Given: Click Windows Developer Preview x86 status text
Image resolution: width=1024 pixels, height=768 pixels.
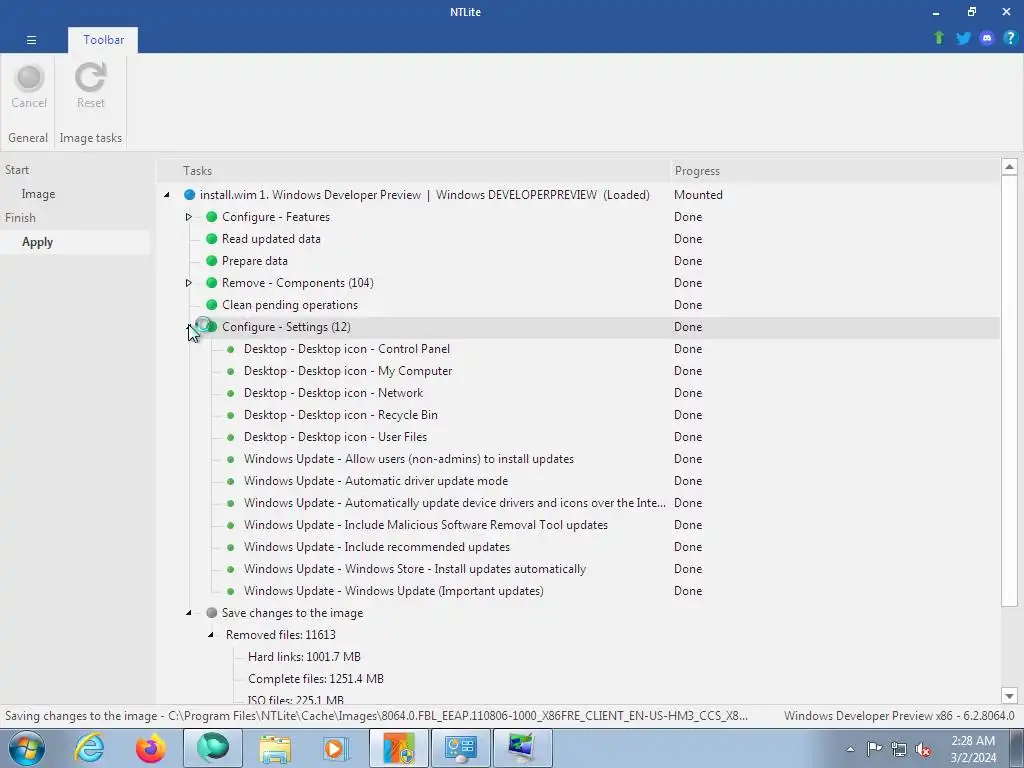Looking at the screenshot, I should 899,716.
